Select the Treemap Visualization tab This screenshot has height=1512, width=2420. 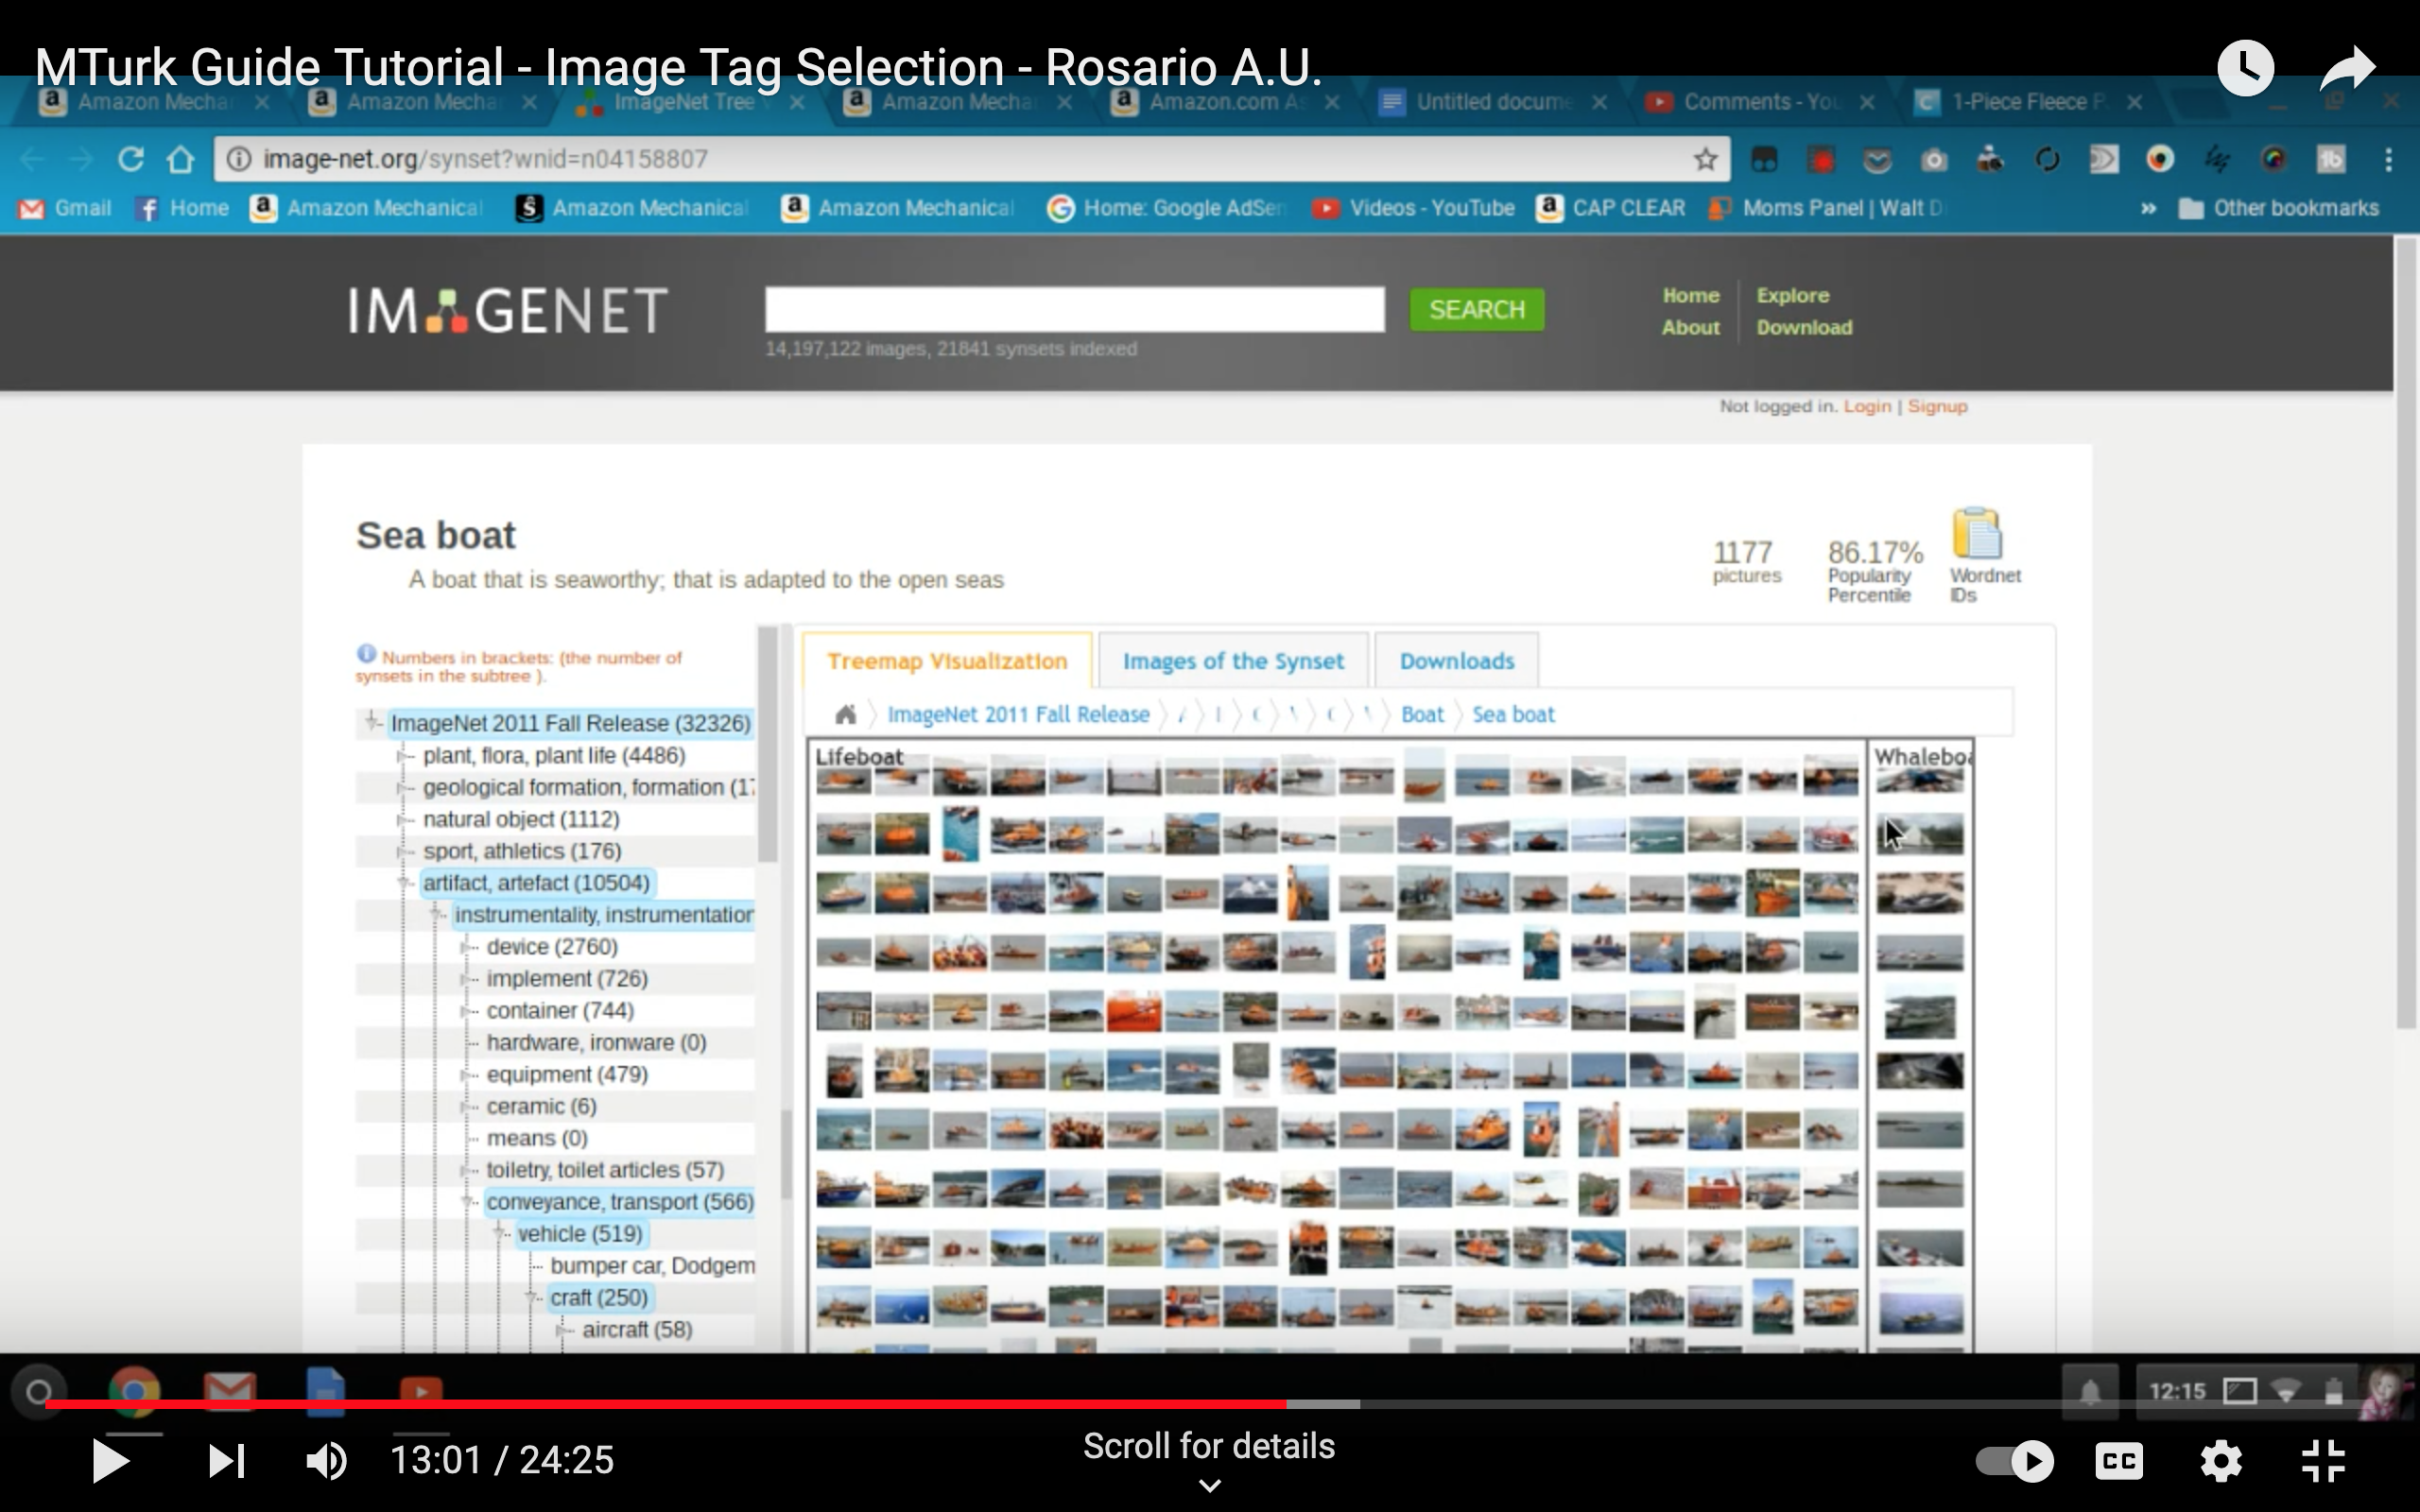(948, 661)
